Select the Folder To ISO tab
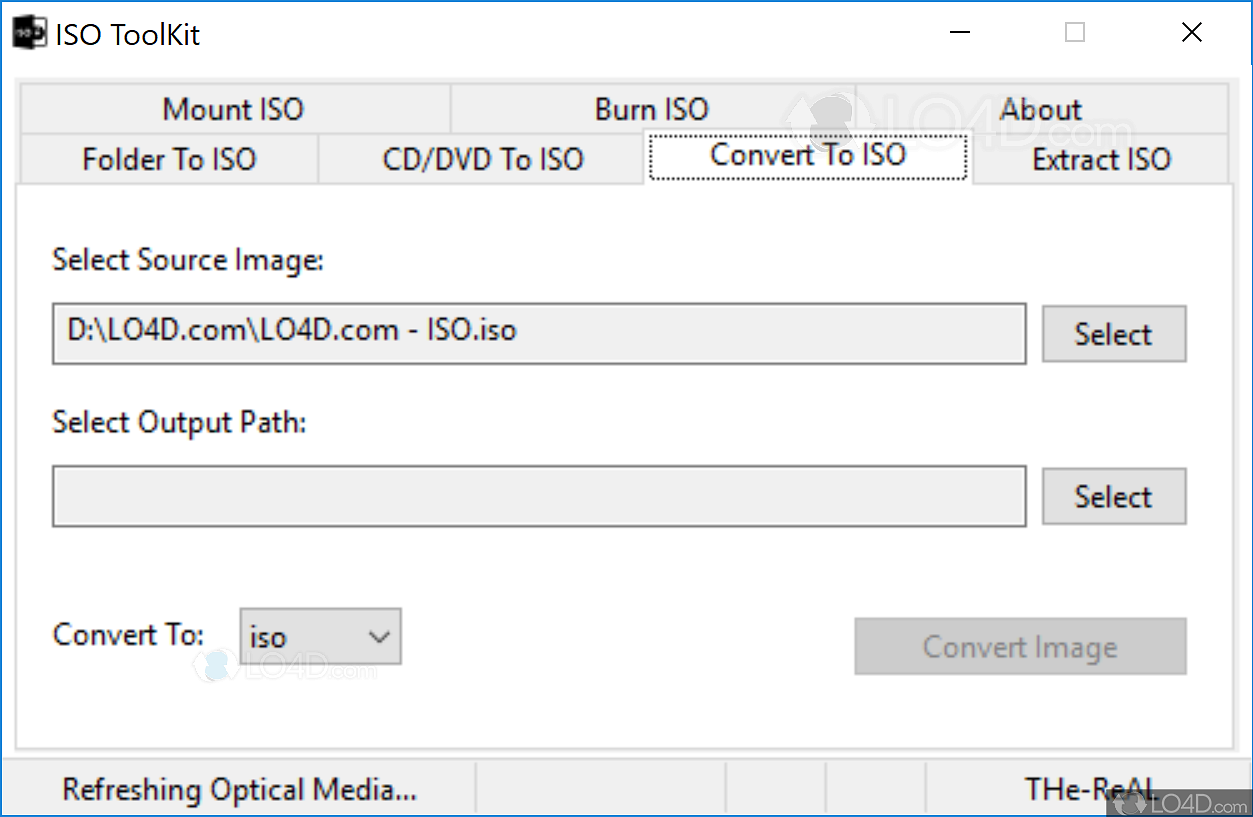 (169, 159)
